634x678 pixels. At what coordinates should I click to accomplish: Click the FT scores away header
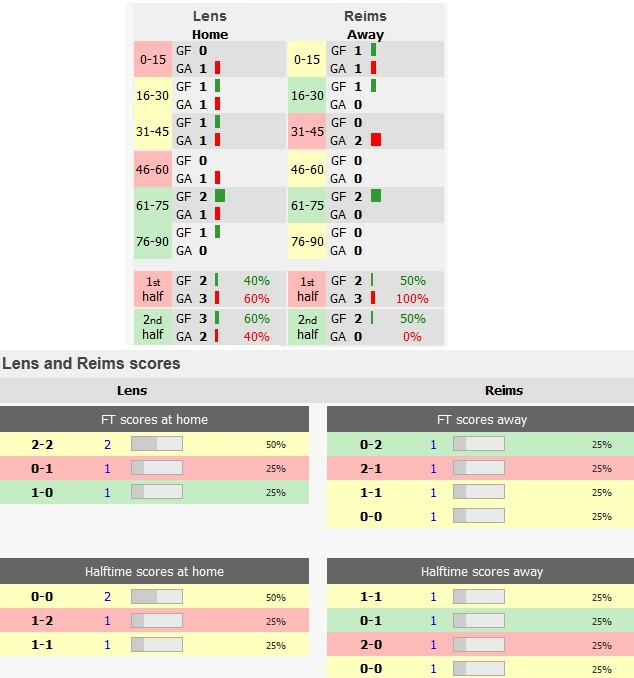[x=481, y=419]
